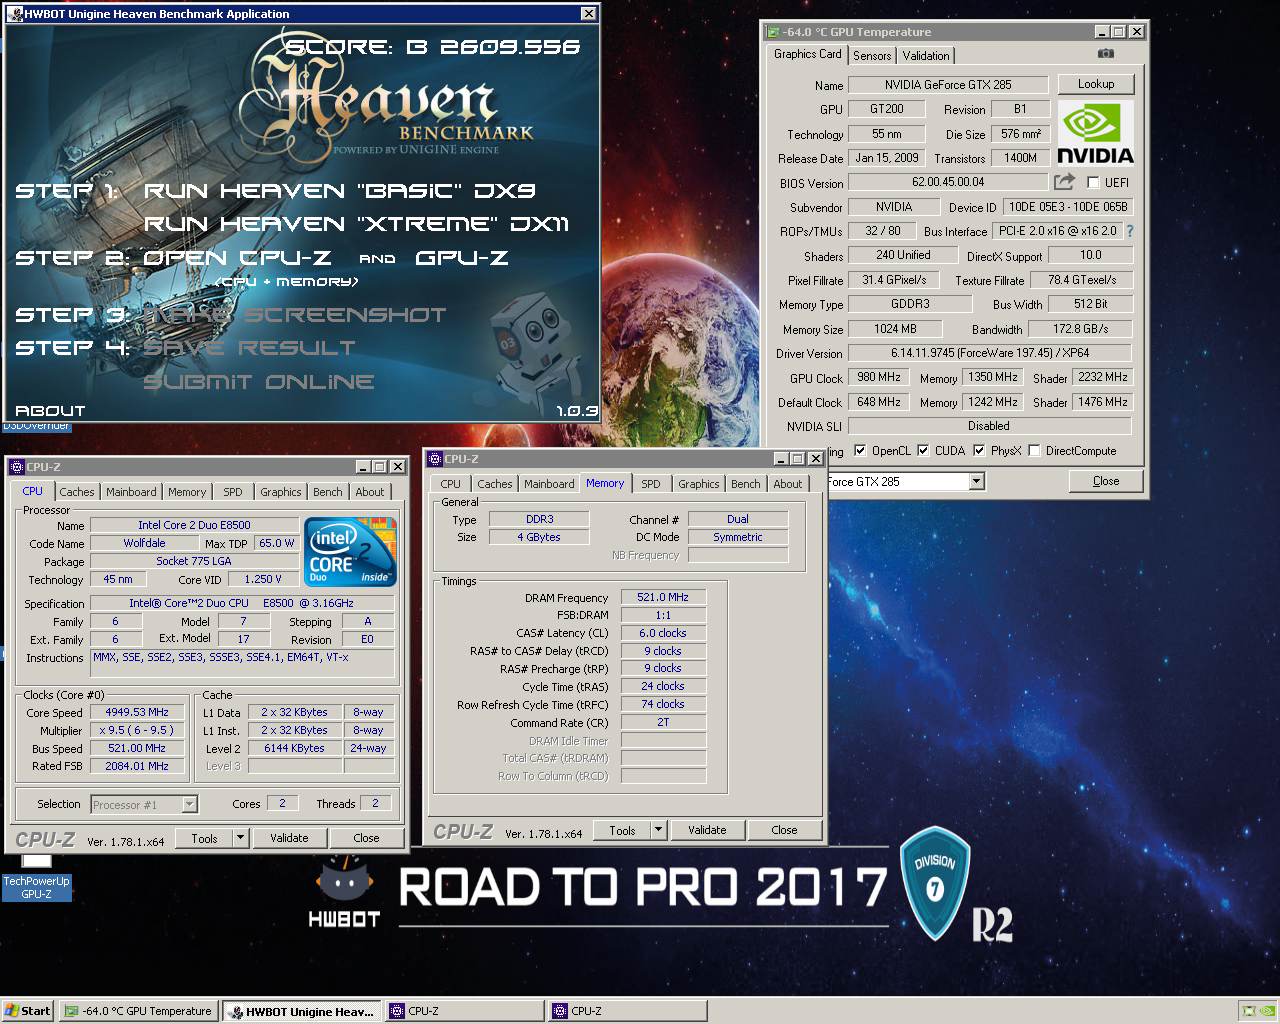Toggle the CUDA checkbox

coord(923,451)
